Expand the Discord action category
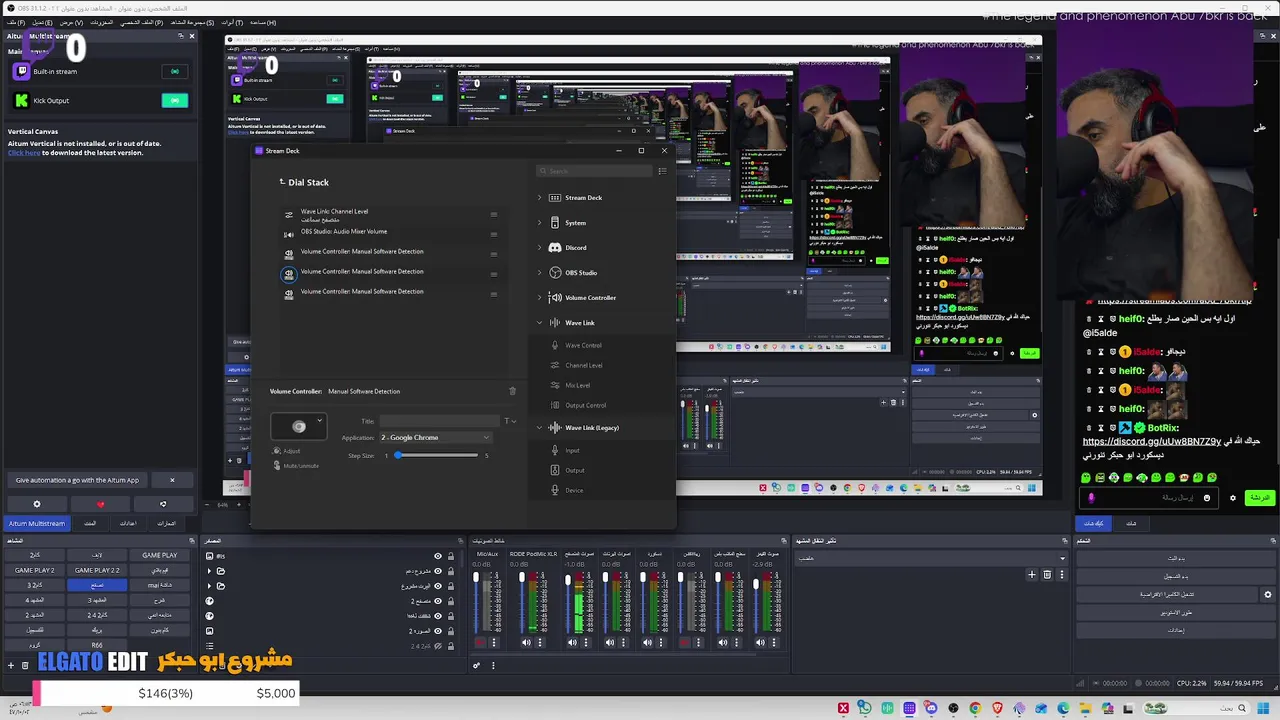Viewport: 1280px width, 720px height. [x=540, y=248]
